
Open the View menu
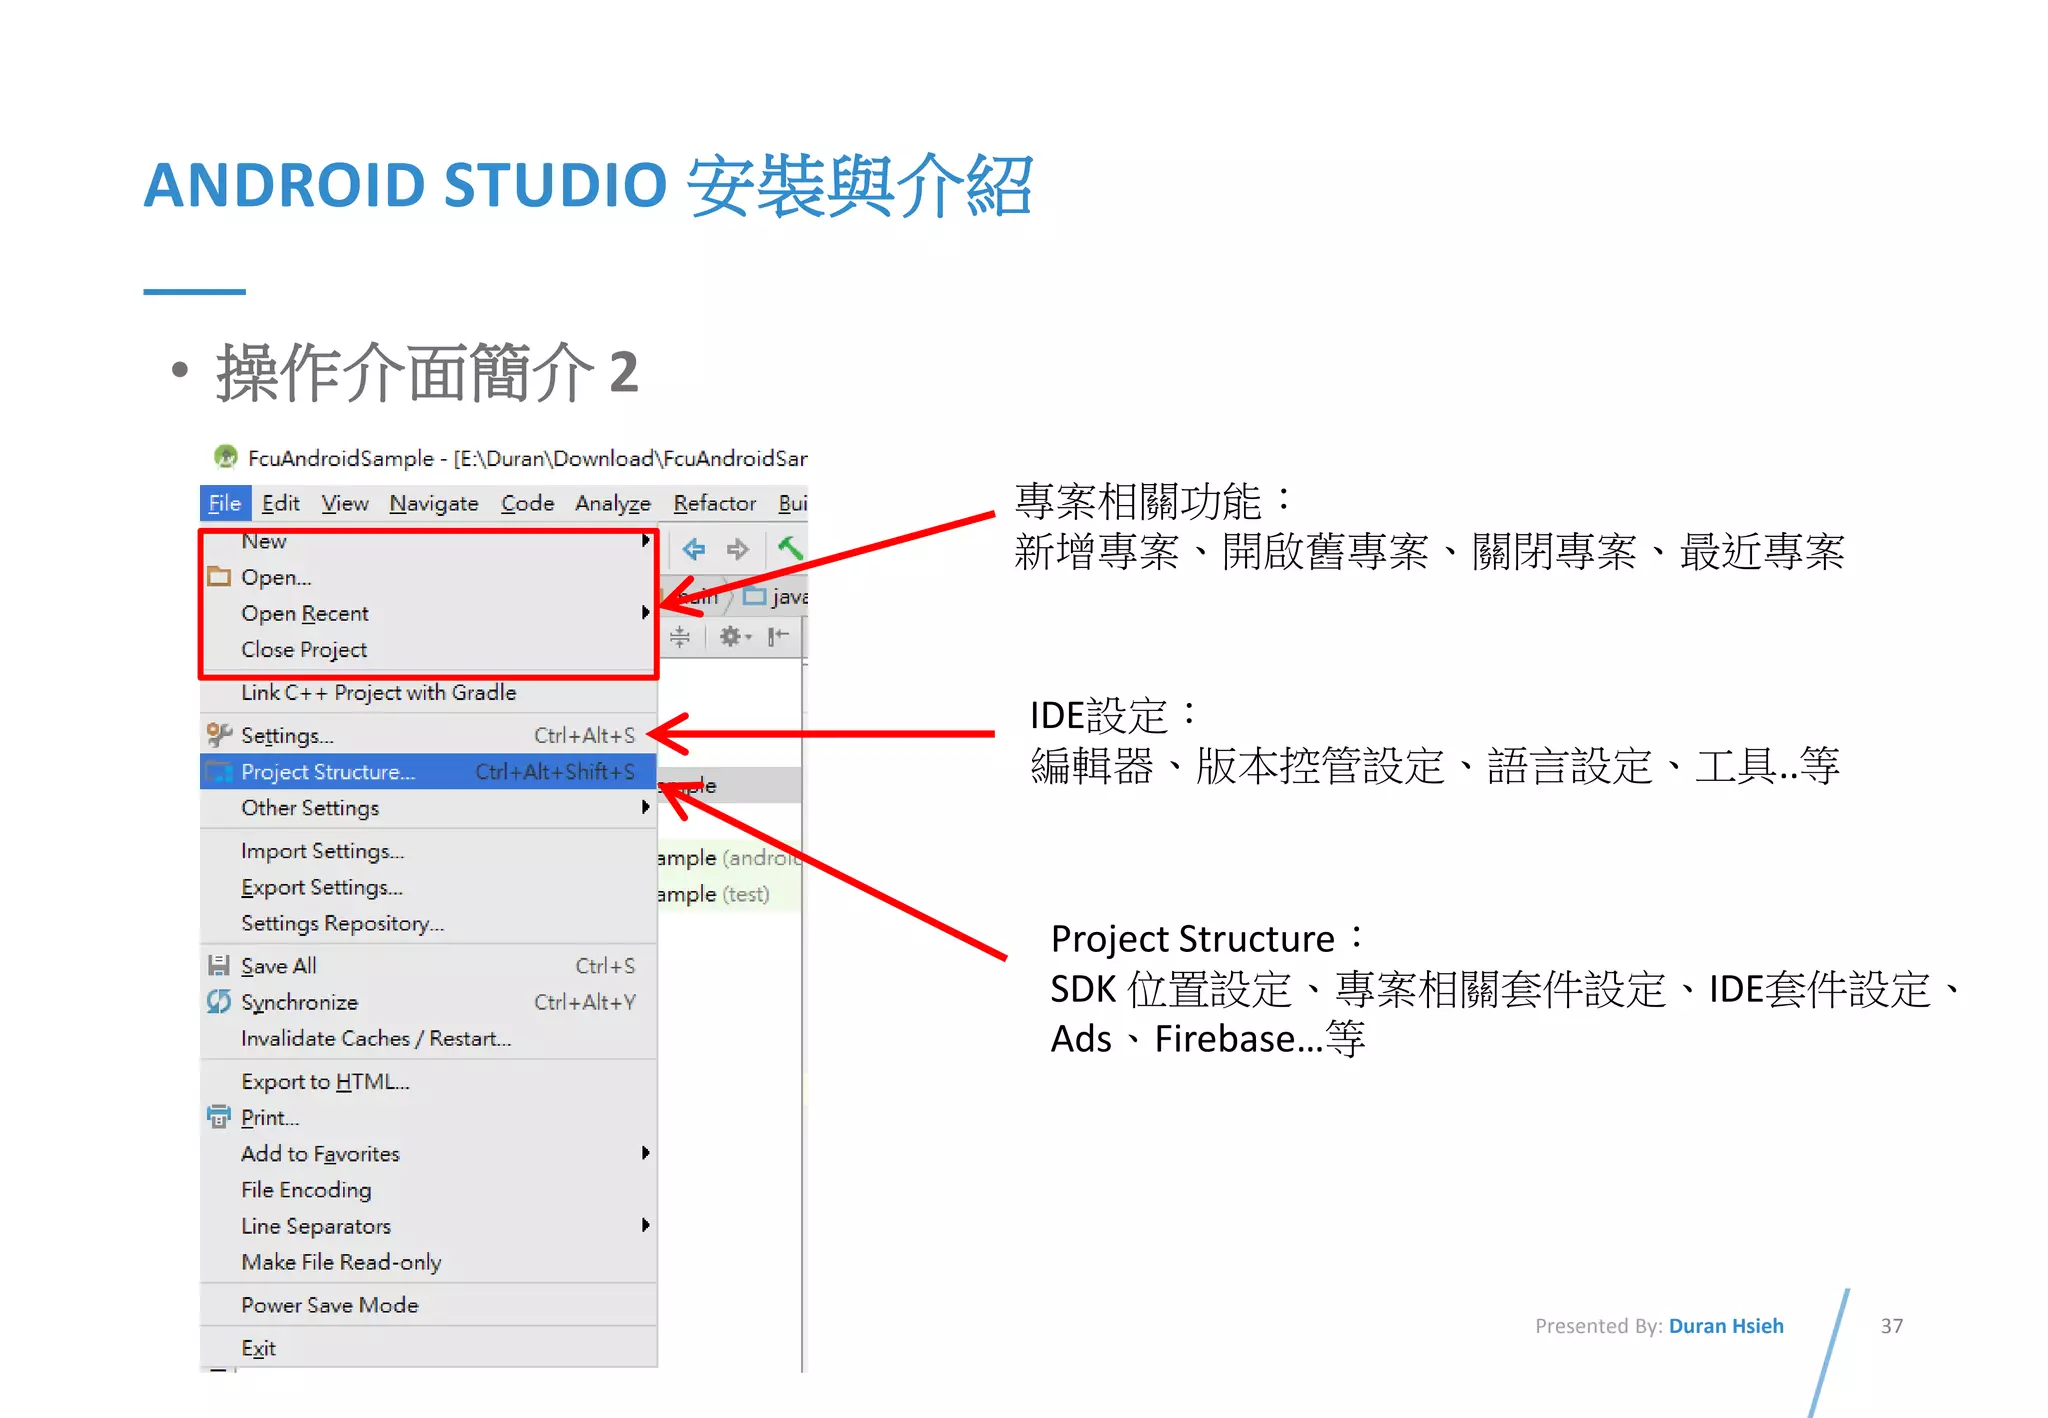point(345,503)
